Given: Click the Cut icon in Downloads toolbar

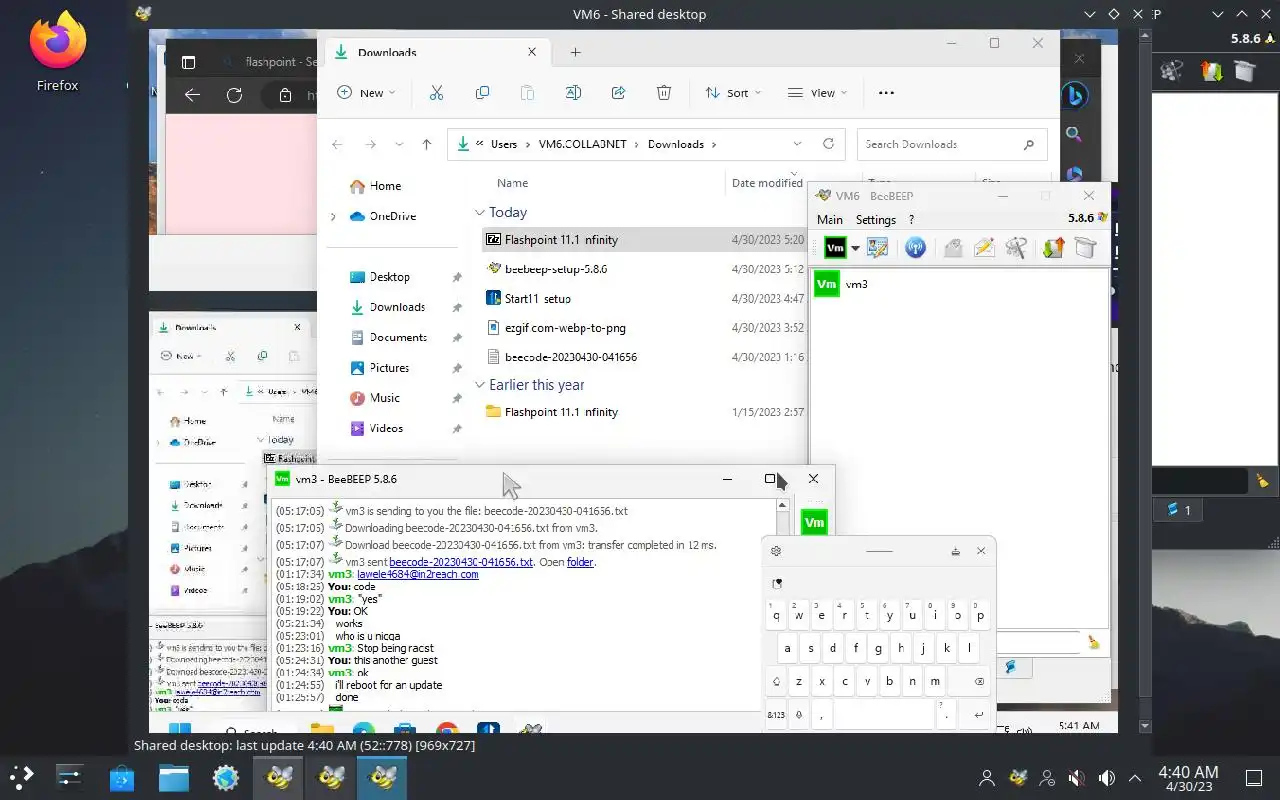Looking at the screenshot, I should tap(436, 92).
